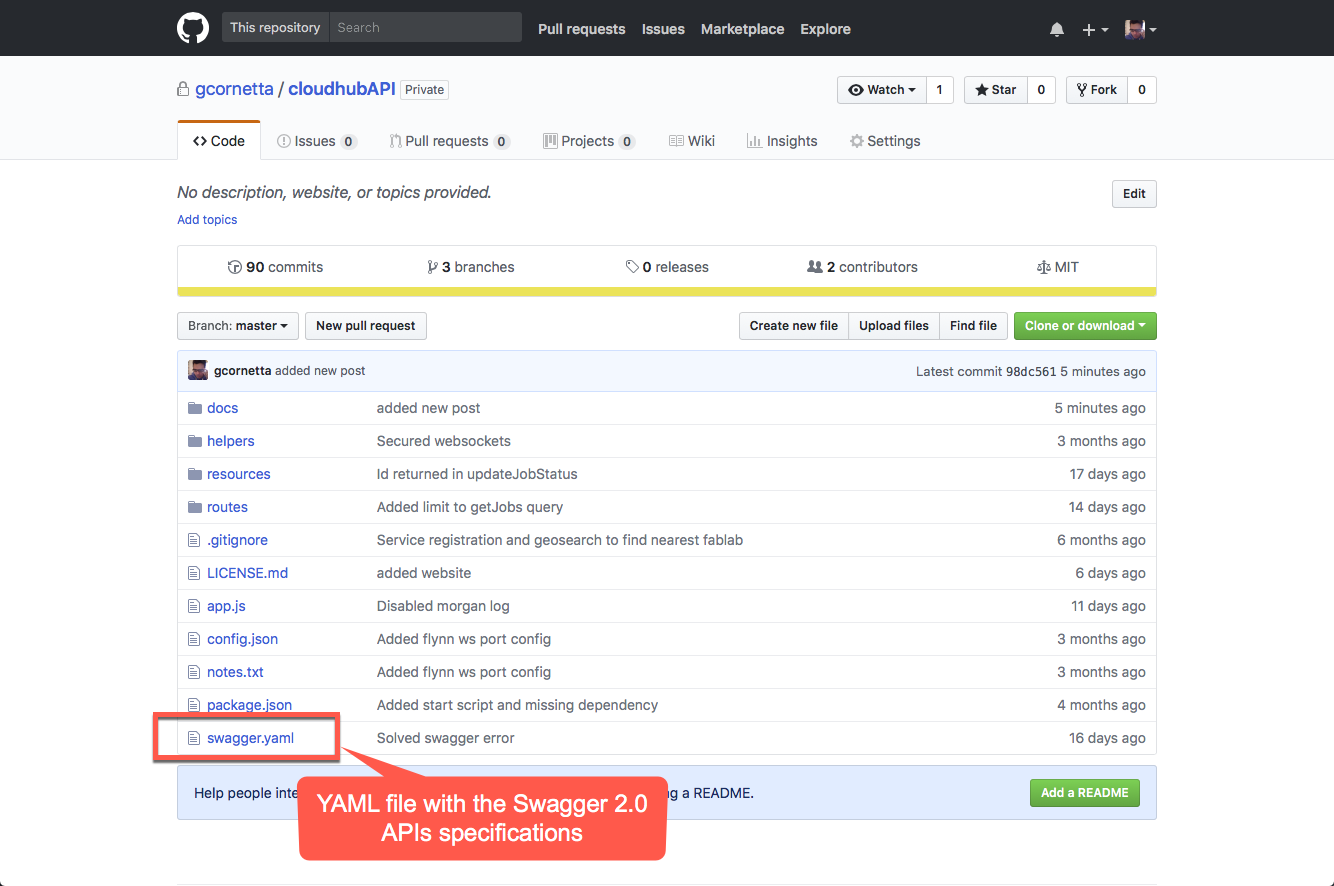This screenshot has width=1334, height=886.
Task: View the 2 contributors
Action: pos(862,267)
